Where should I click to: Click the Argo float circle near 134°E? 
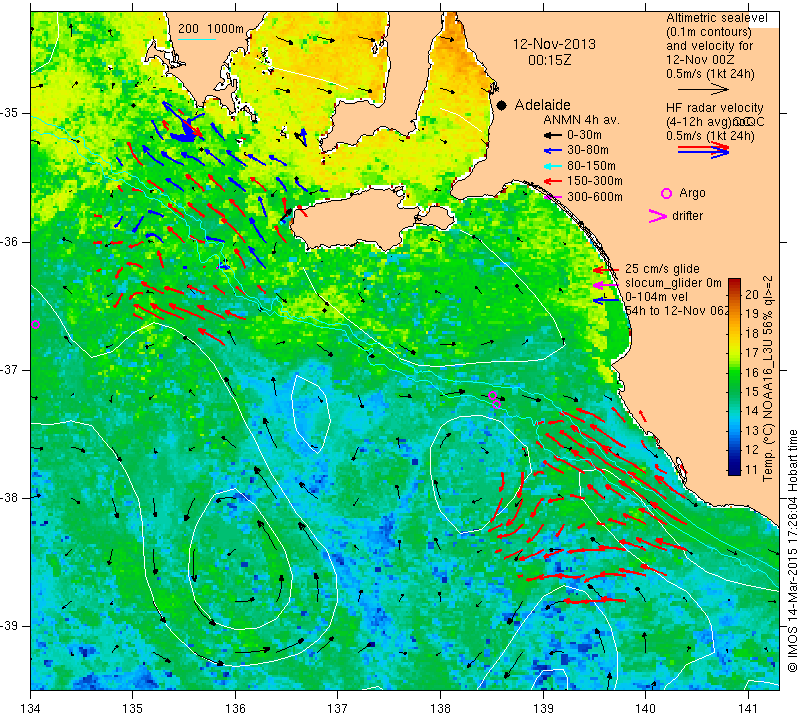click(x=35, y=325)
